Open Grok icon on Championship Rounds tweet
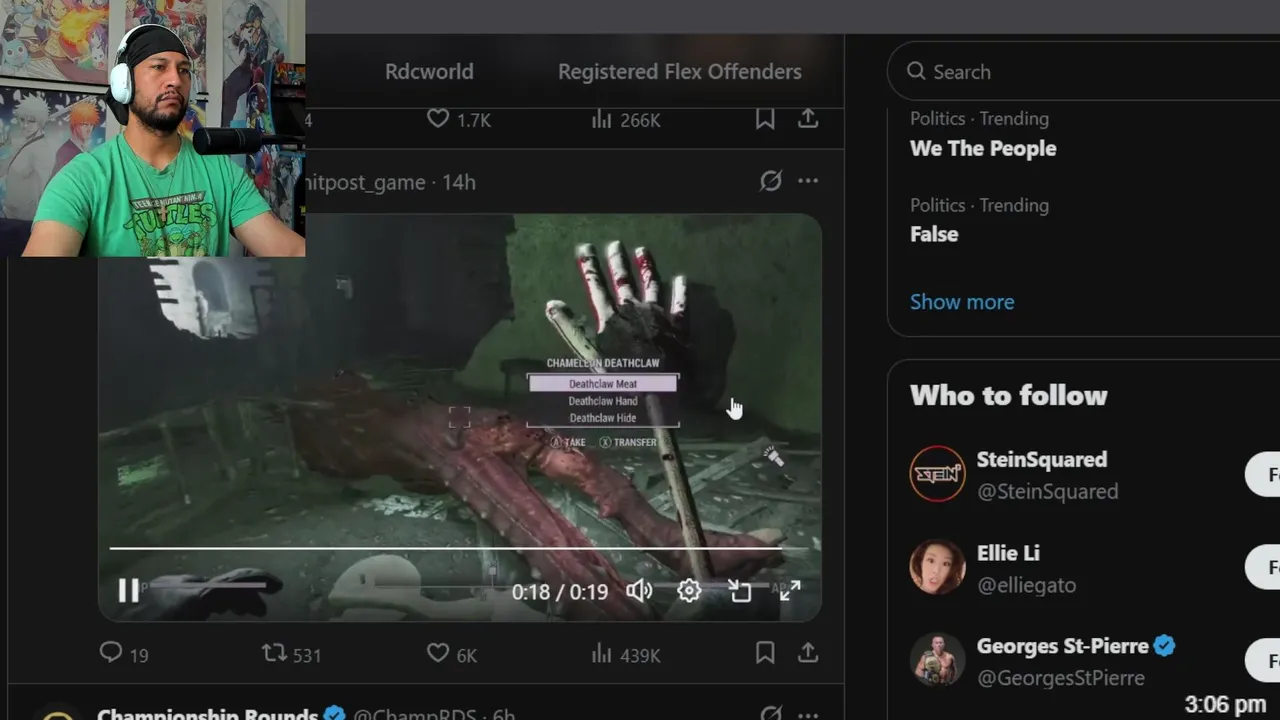Viewport: 1280px width, 720px height. point(770,713)
